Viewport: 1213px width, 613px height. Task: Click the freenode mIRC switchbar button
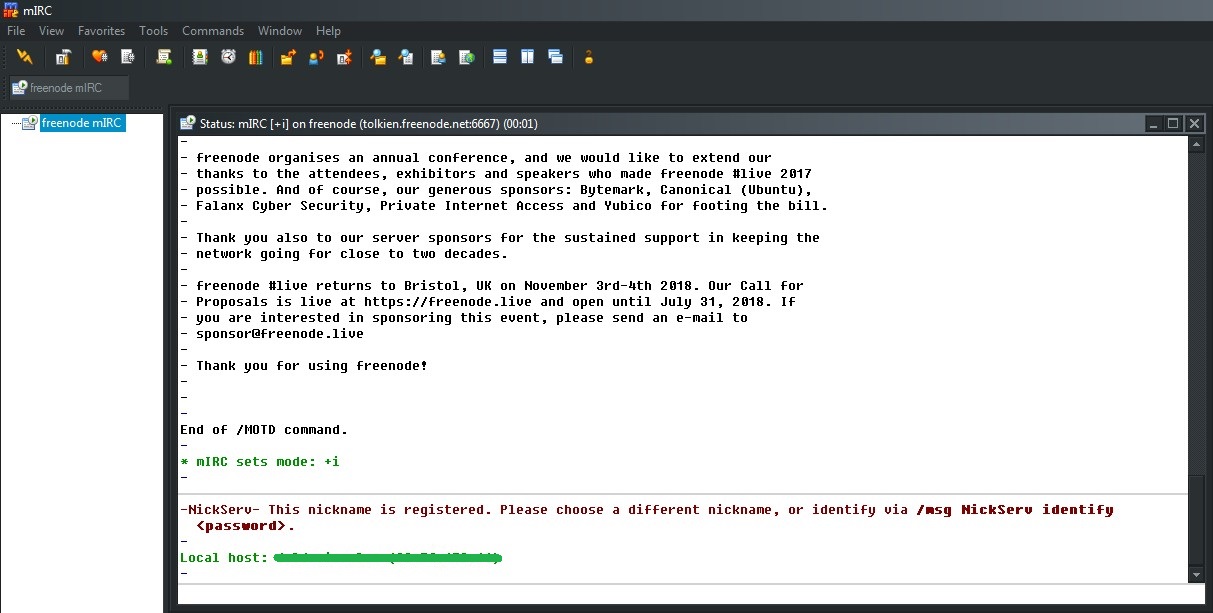(70, 88)
